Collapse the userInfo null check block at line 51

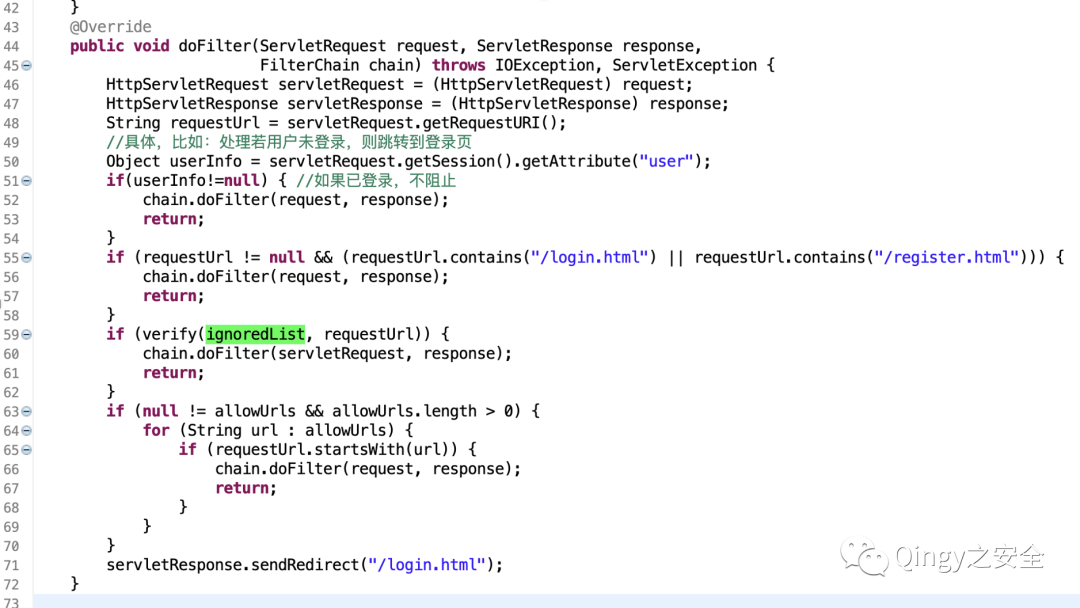pos(27,181)
